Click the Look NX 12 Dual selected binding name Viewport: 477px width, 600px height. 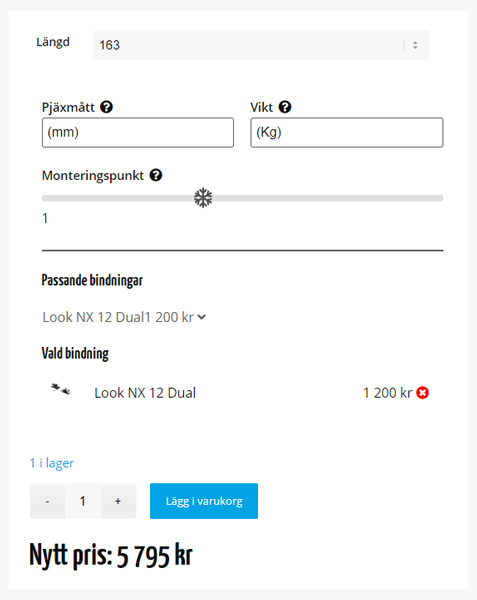pos(145,393)
